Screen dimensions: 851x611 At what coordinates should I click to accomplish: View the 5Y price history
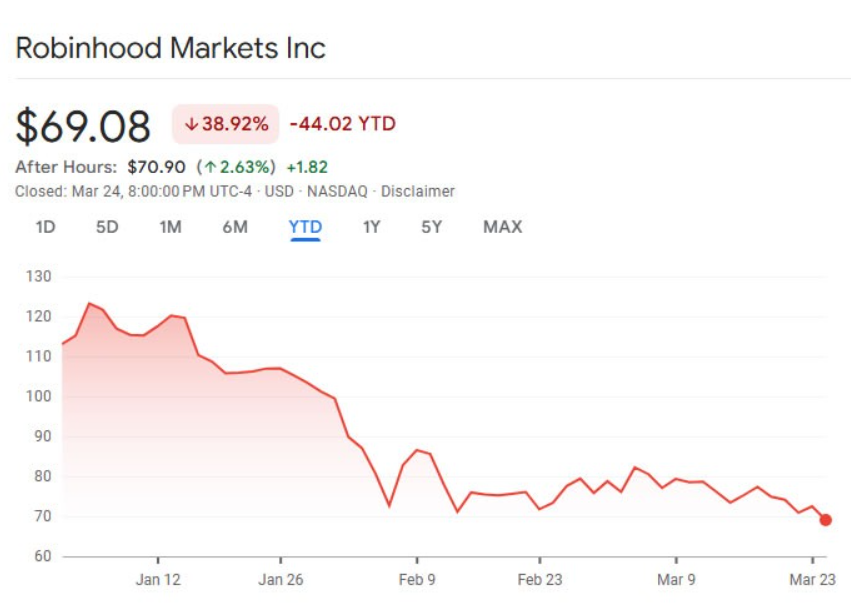click(x=431, y=227)
